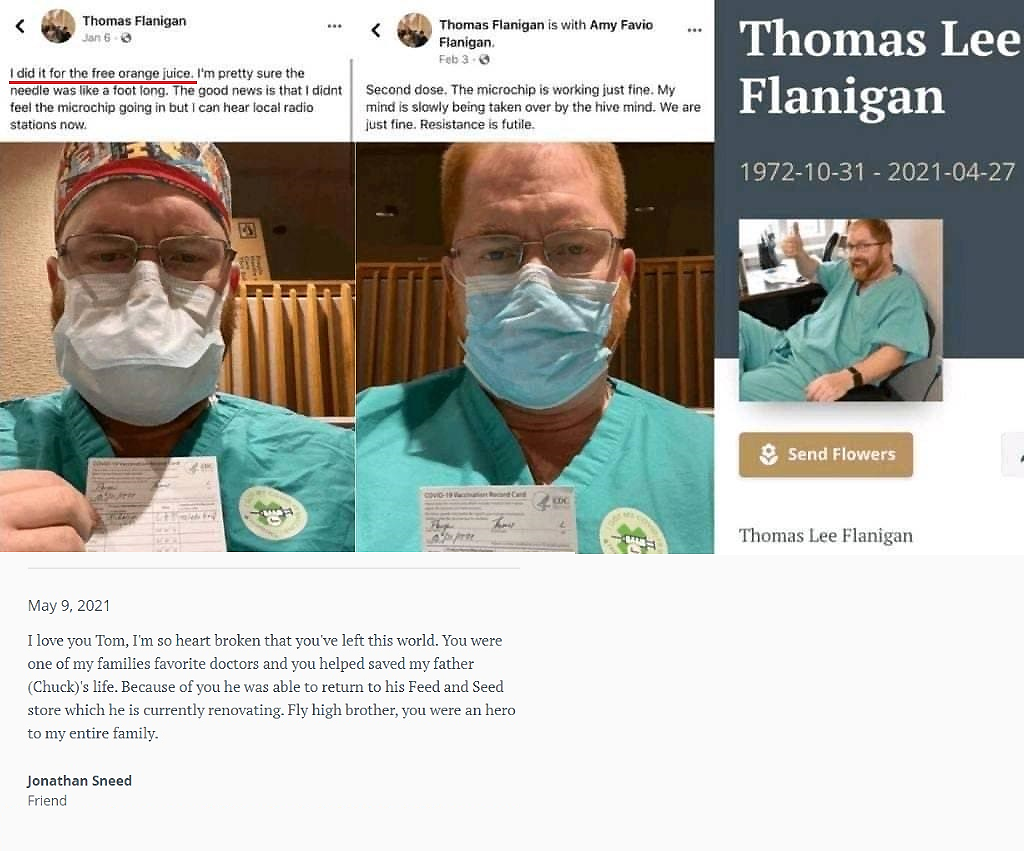The height and width of the screenshot is (851, 1024).
Task: Open the Jan 6 vaccination selfie photo
Action: click(x=177, y=347)
